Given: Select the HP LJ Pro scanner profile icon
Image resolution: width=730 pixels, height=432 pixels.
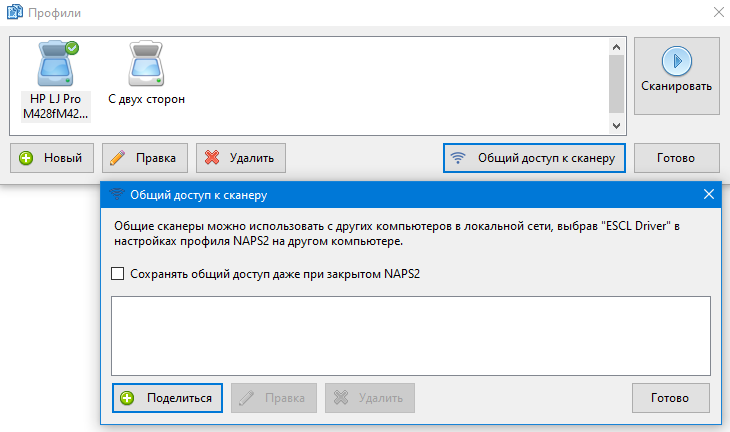Looking at the screenshot, I should coord(55,65).
